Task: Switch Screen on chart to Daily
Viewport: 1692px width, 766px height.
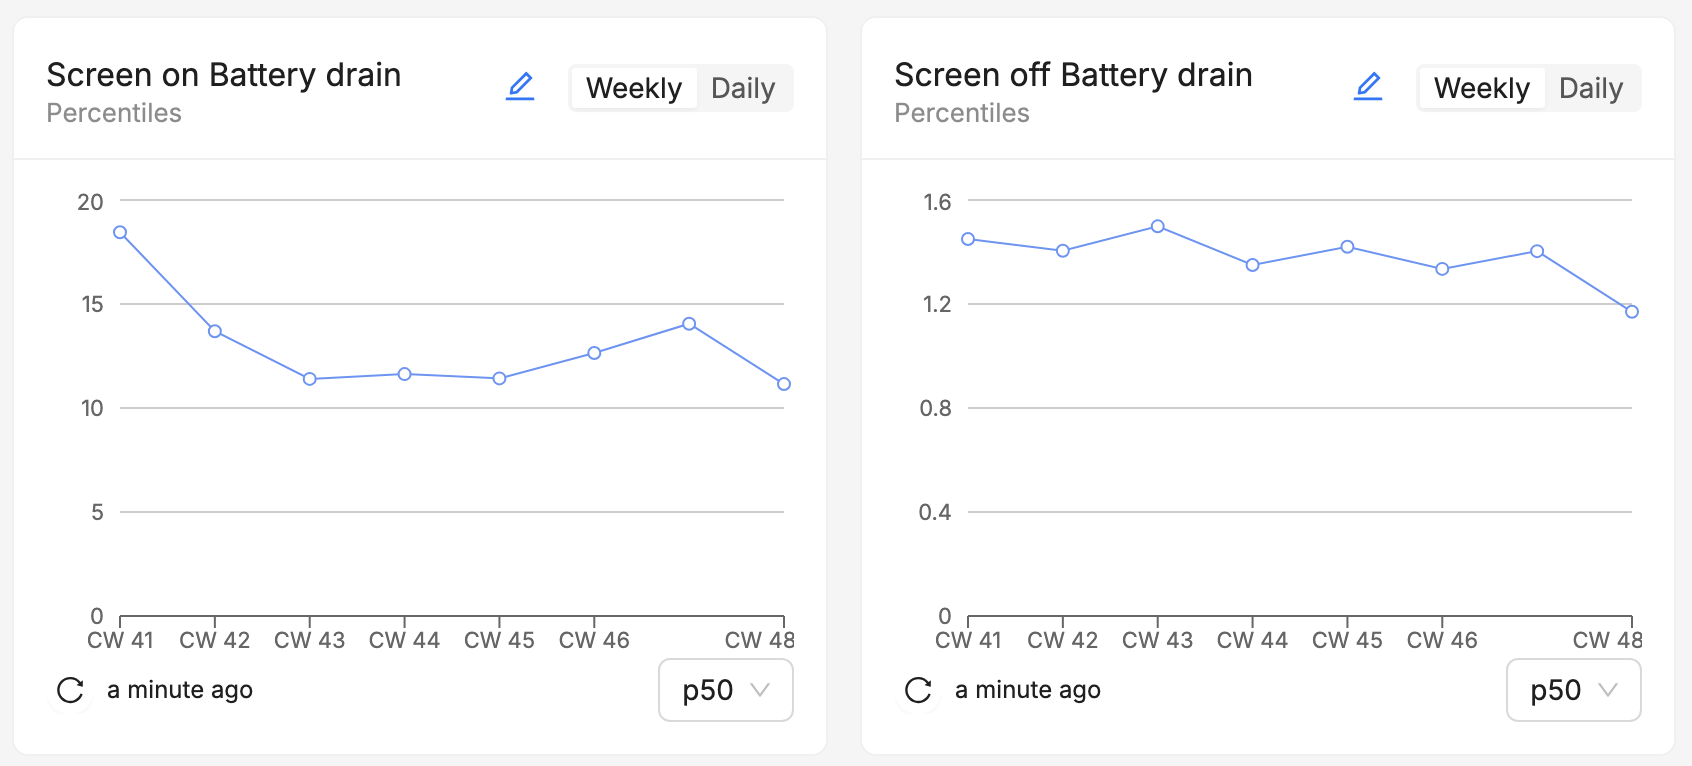Action: [743, 88]
